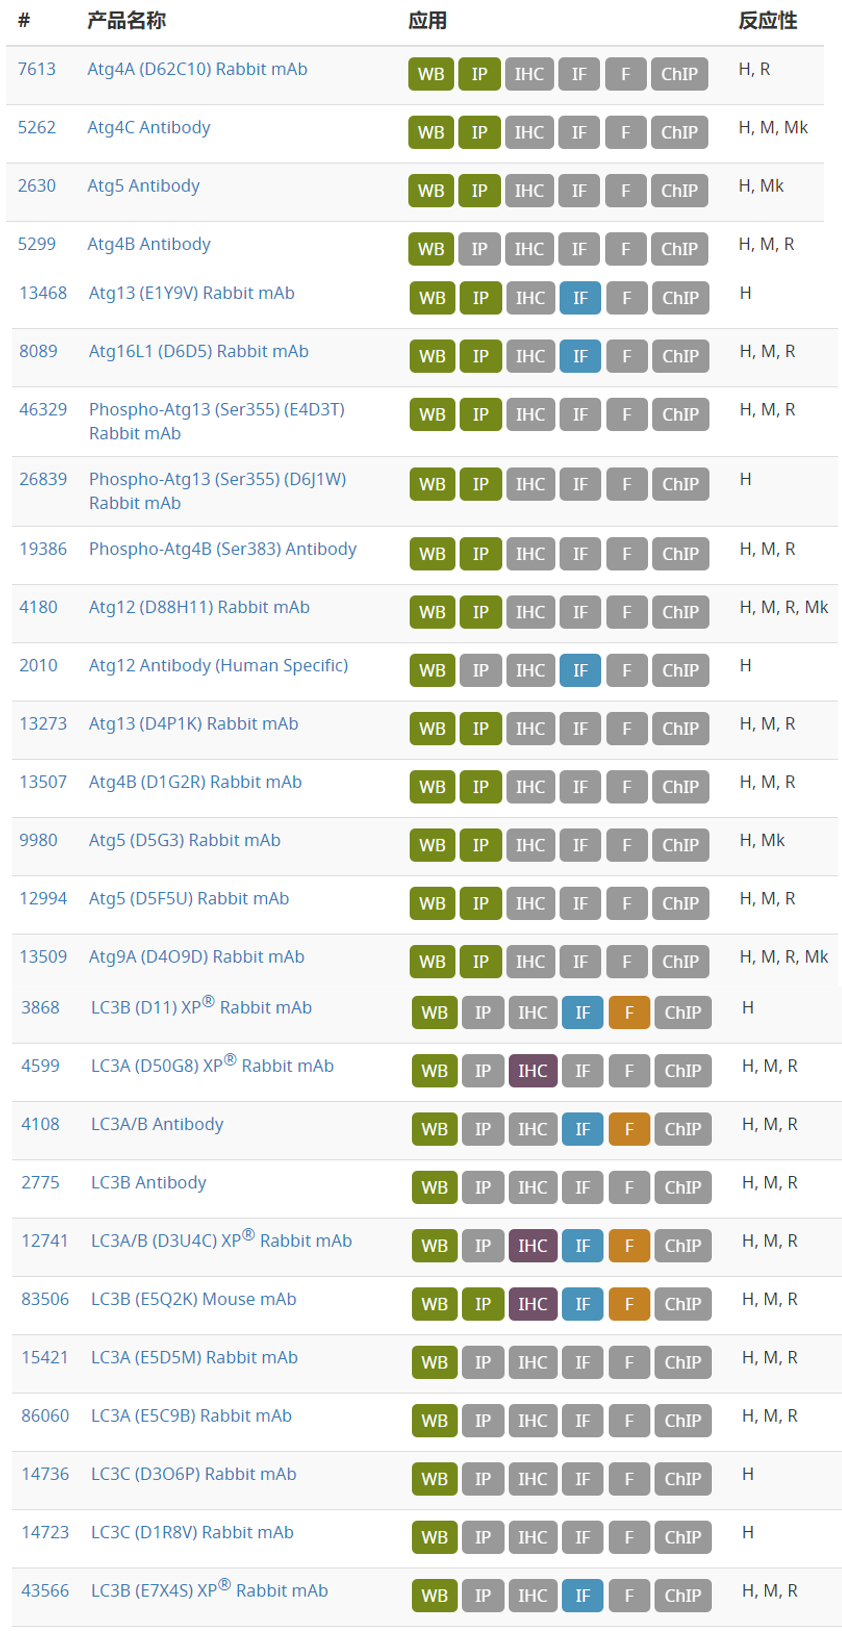Open LC3B (D11) XP Rabbit mAb link
This screenshot has height=1631, width=842.
click(x=201, y=1006)
